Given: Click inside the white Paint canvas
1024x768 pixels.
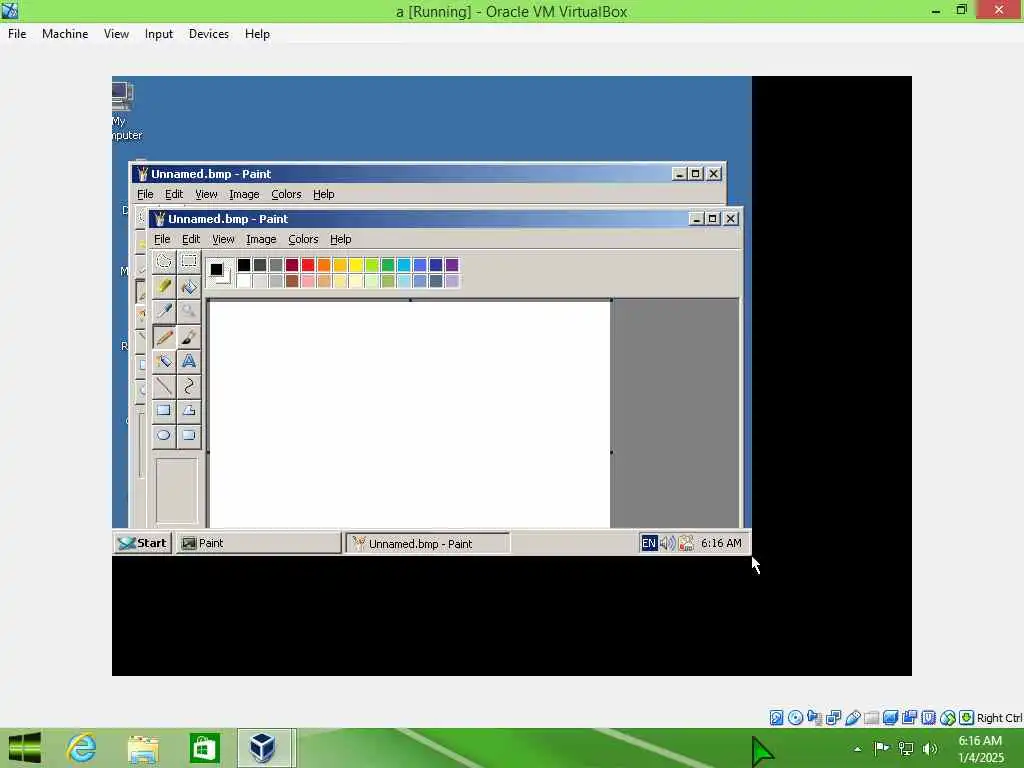Looking at the screenshot, I should click(409, 414).
